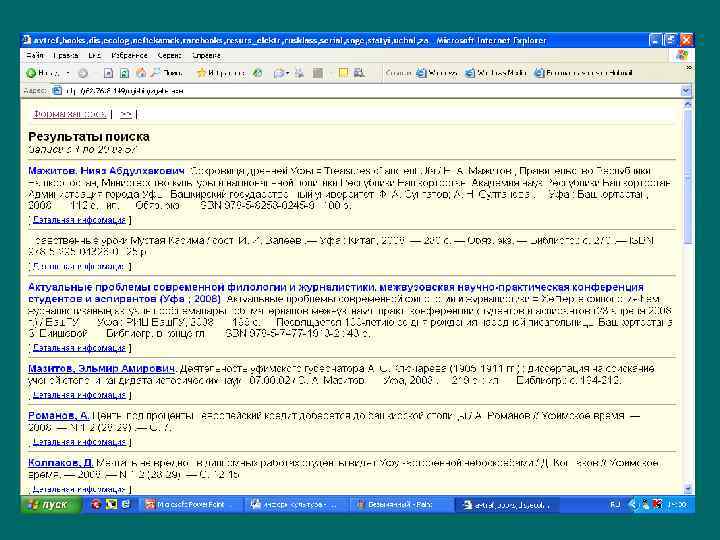The image size is (720, 540).
Task: Click the Windows flag logo throbber
Action: click(682, 56)
